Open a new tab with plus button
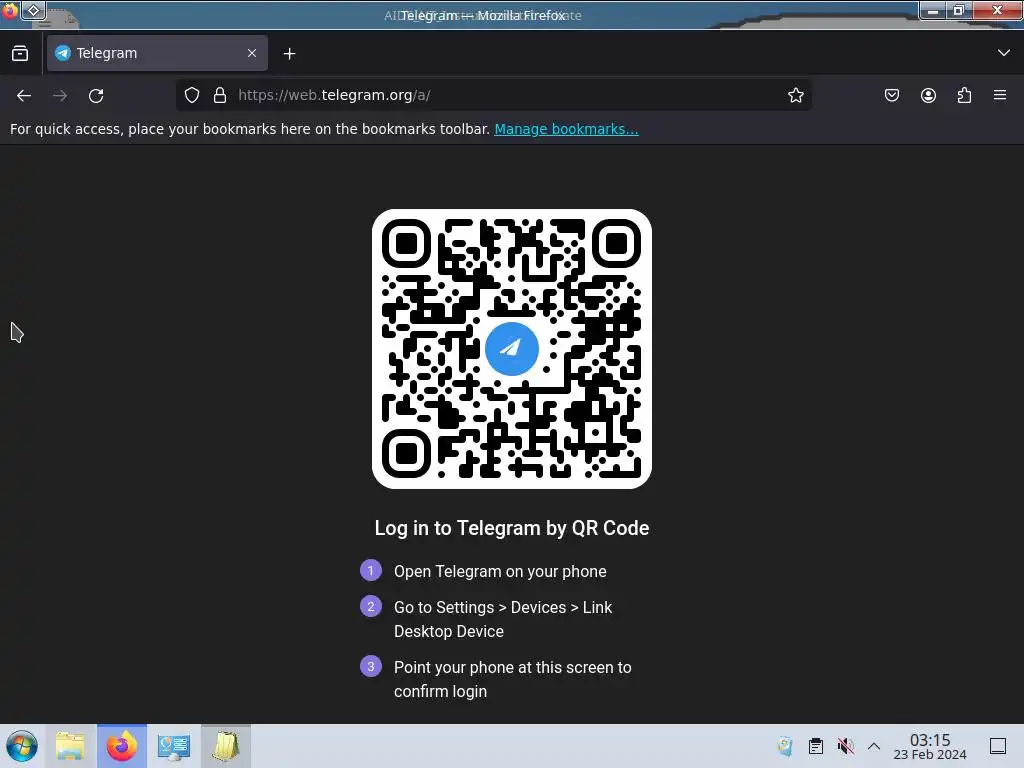 point(289,54)
